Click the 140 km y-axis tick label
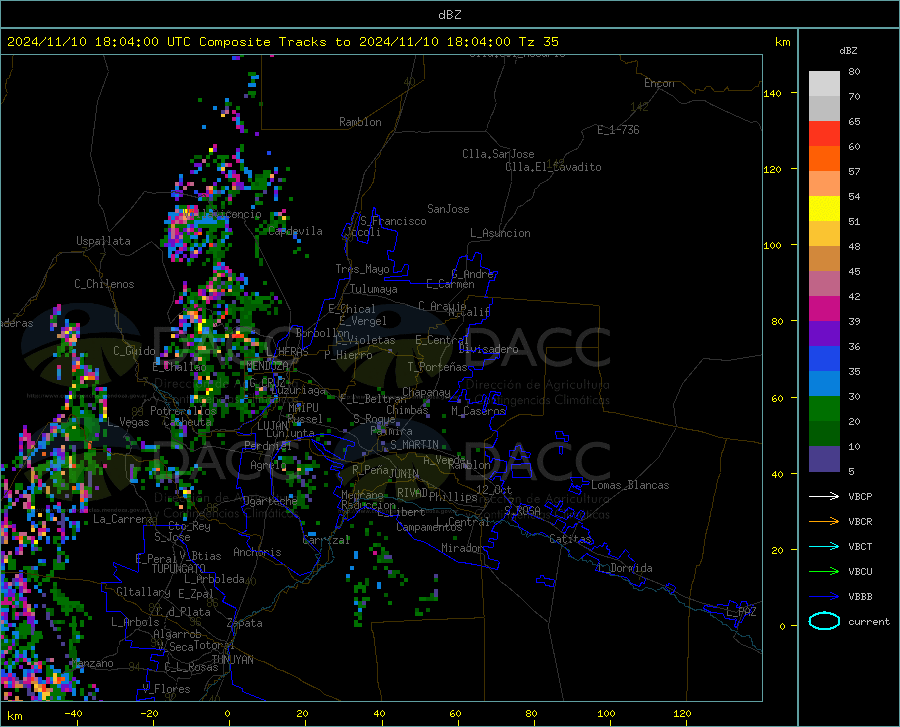Image resolution: width=900 pixels, height=727 pixels. pyautogui.click(x=772, y=93)
